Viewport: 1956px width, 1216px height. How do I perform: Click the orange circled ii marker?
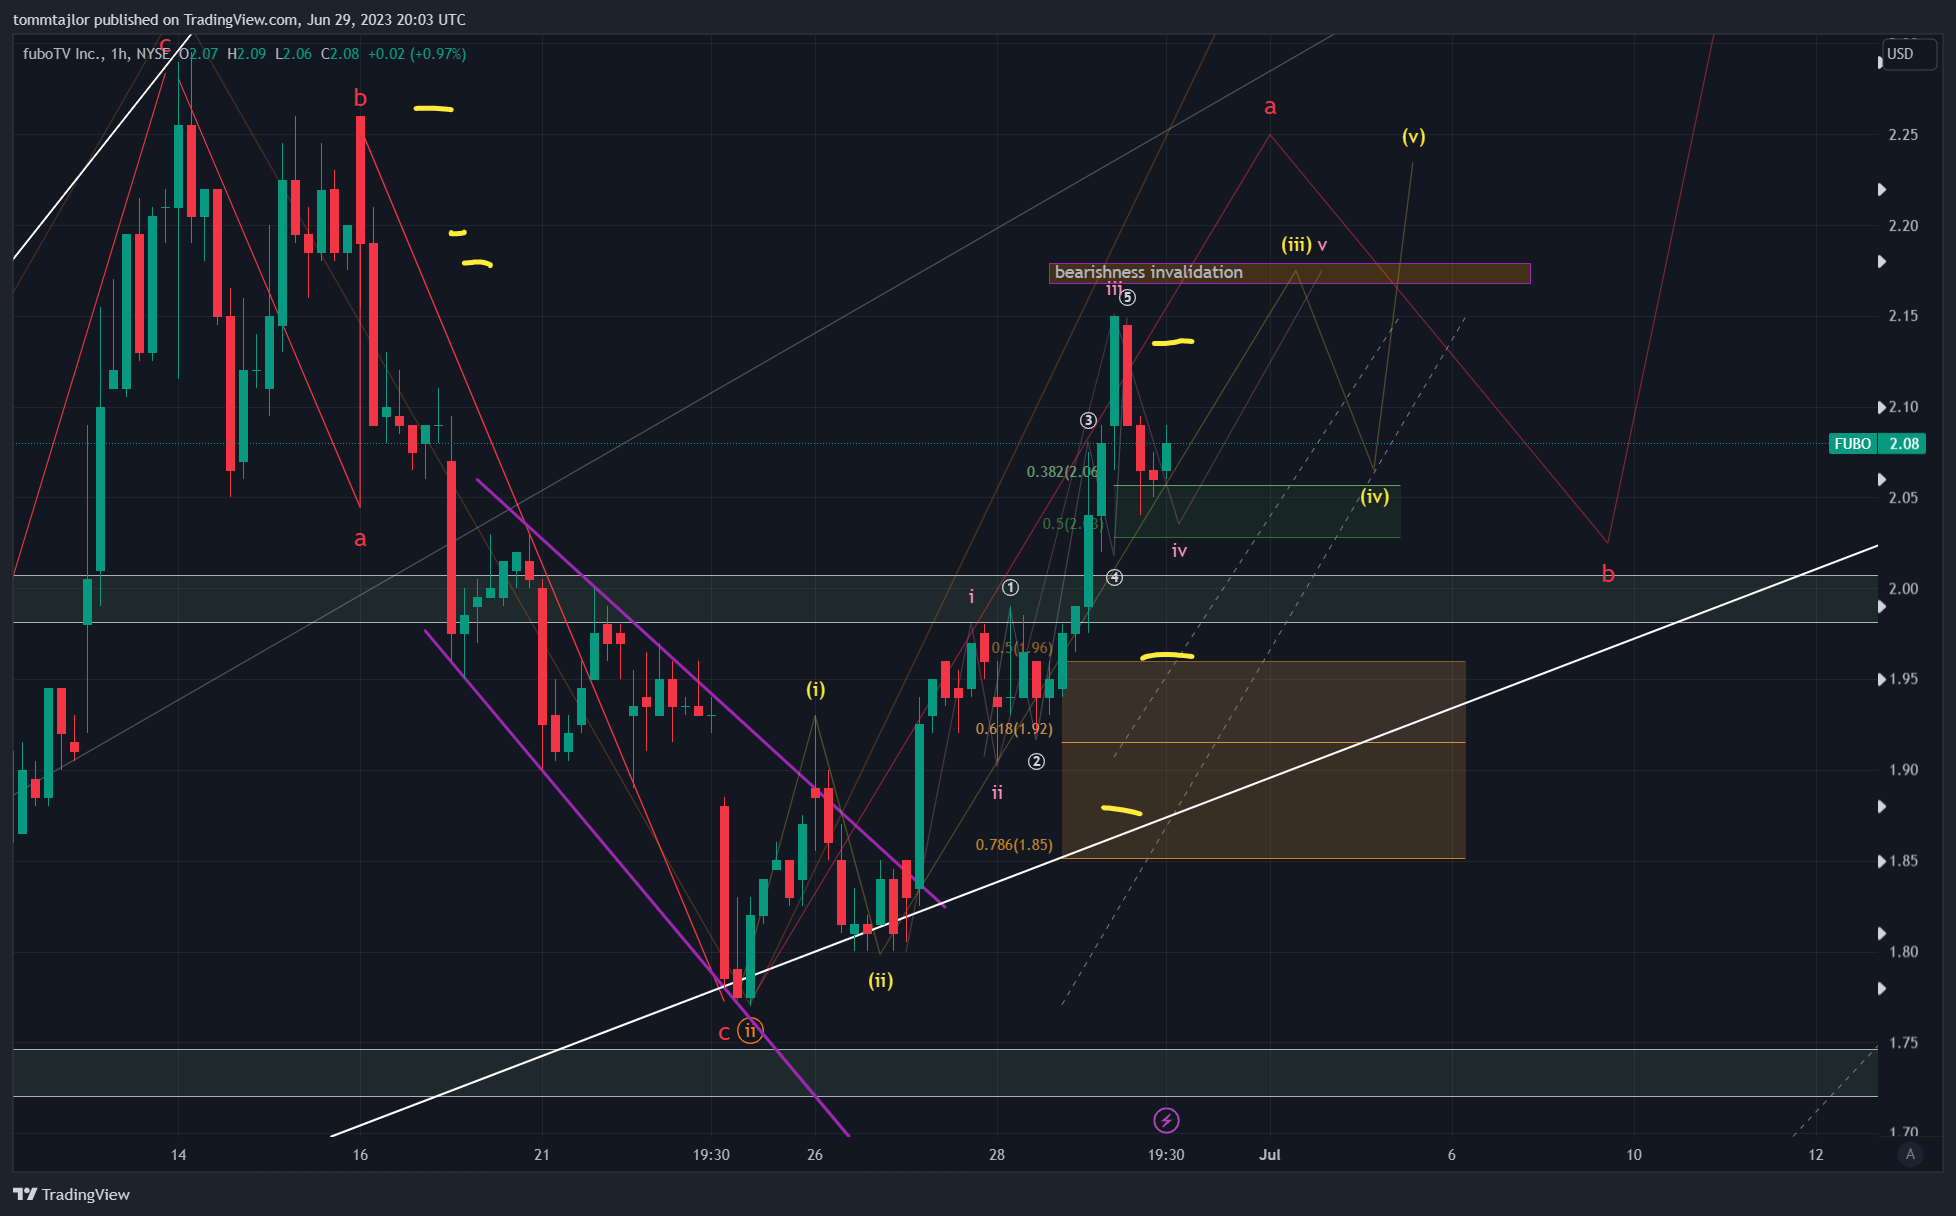[x=750, y=1031]
